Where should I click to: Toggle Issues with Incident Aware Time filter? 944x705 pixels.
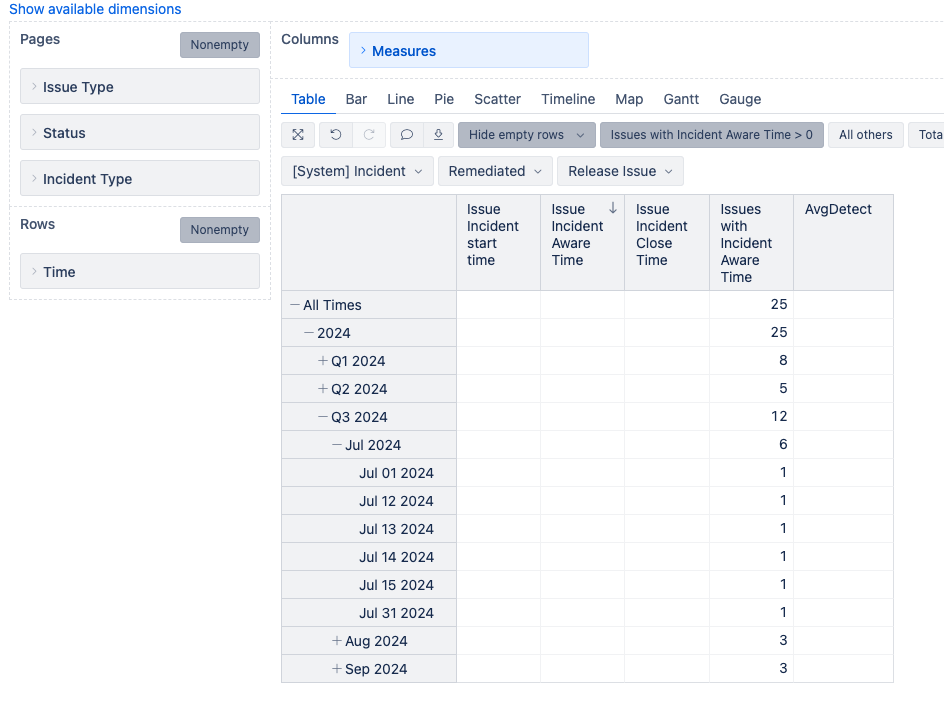coord(711,135)
